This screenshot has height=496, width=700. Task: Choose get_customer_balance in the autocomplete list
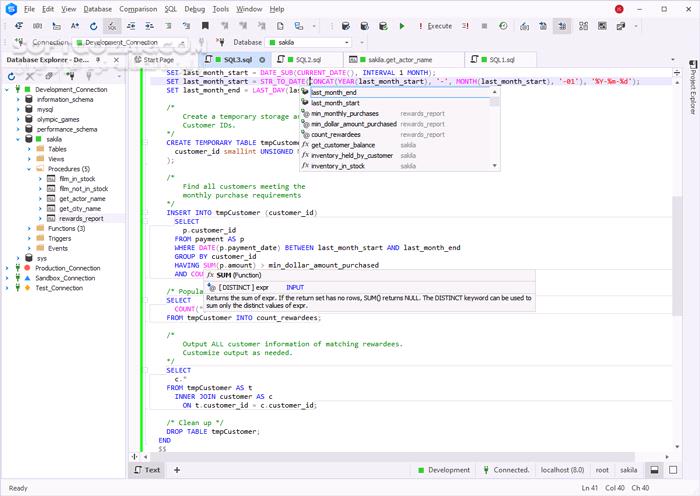pos(396,145)
